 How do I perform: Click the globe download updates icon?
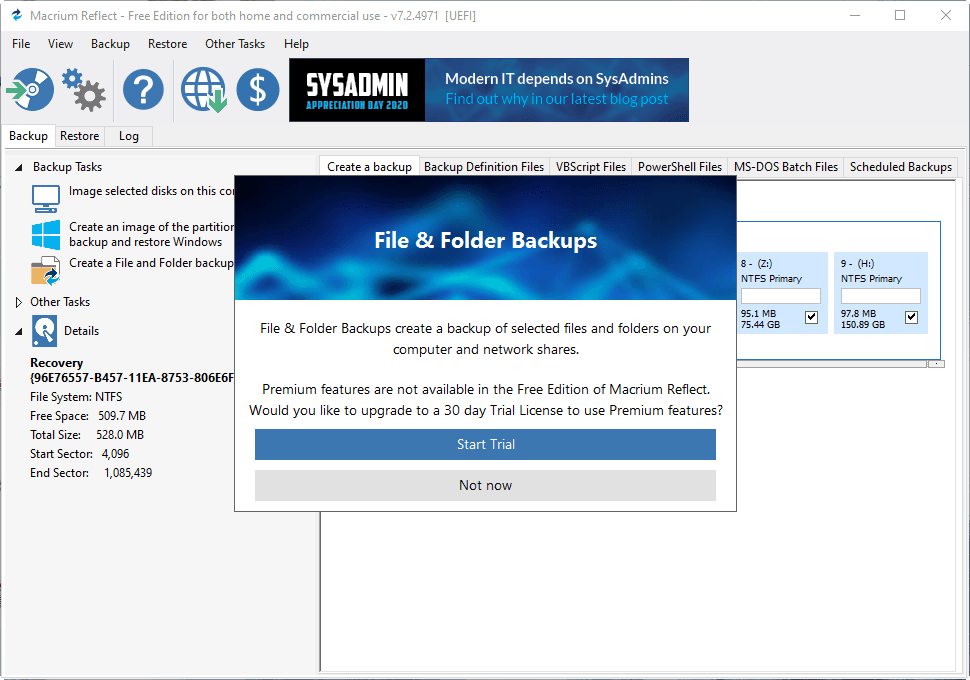(204, 90)
